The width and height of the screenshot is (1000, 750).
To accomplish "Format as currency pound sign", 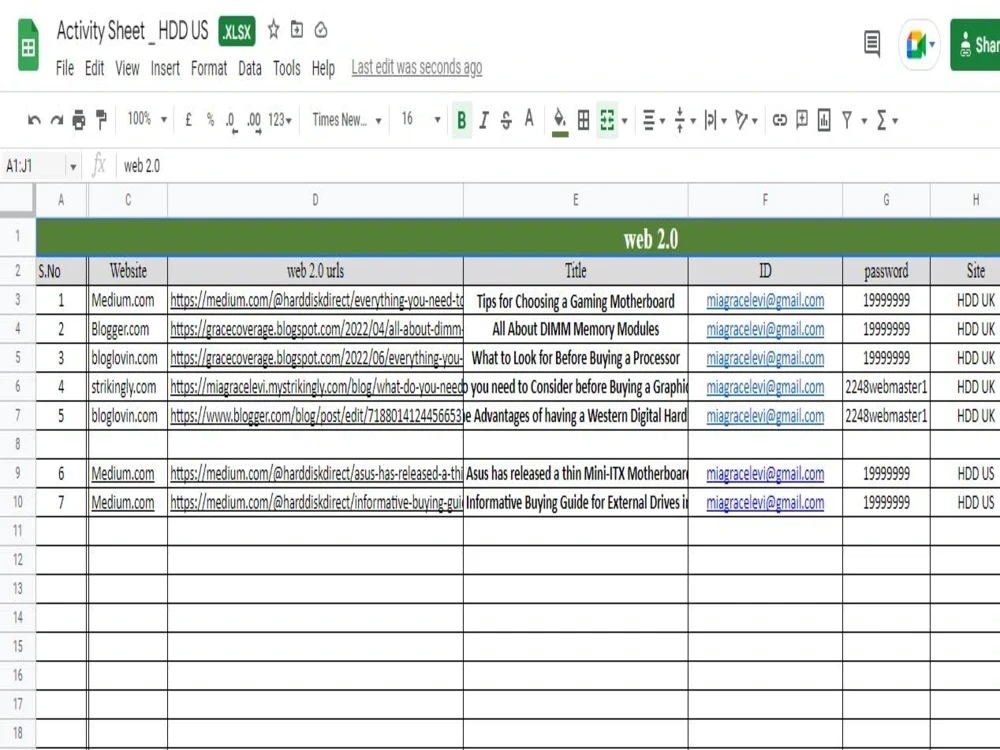I will point(188,119).
